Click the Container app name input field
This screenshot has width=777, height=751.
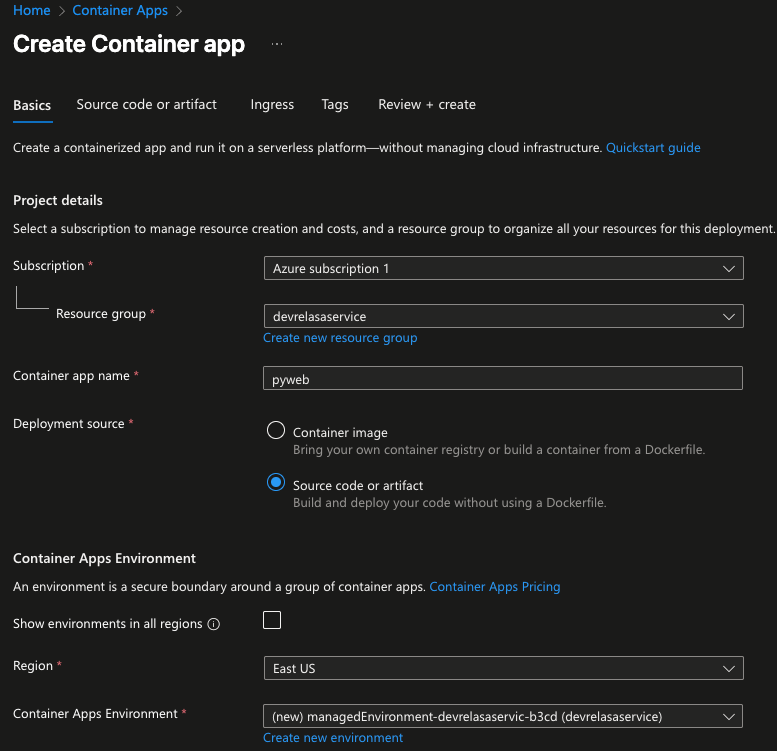click(503, 377)
